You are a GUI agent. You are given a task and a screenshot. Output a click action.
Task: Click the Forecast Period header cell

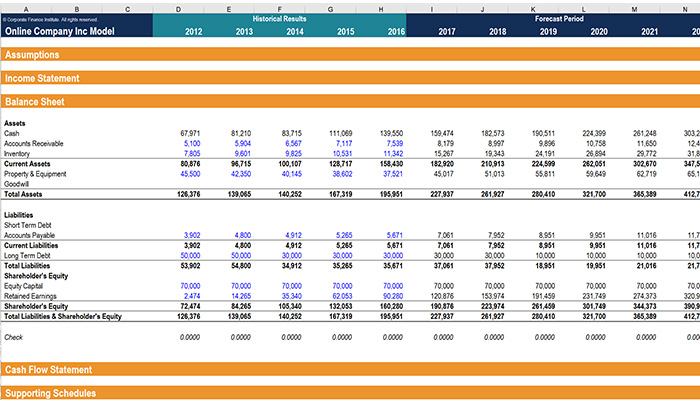coord(559,19)
